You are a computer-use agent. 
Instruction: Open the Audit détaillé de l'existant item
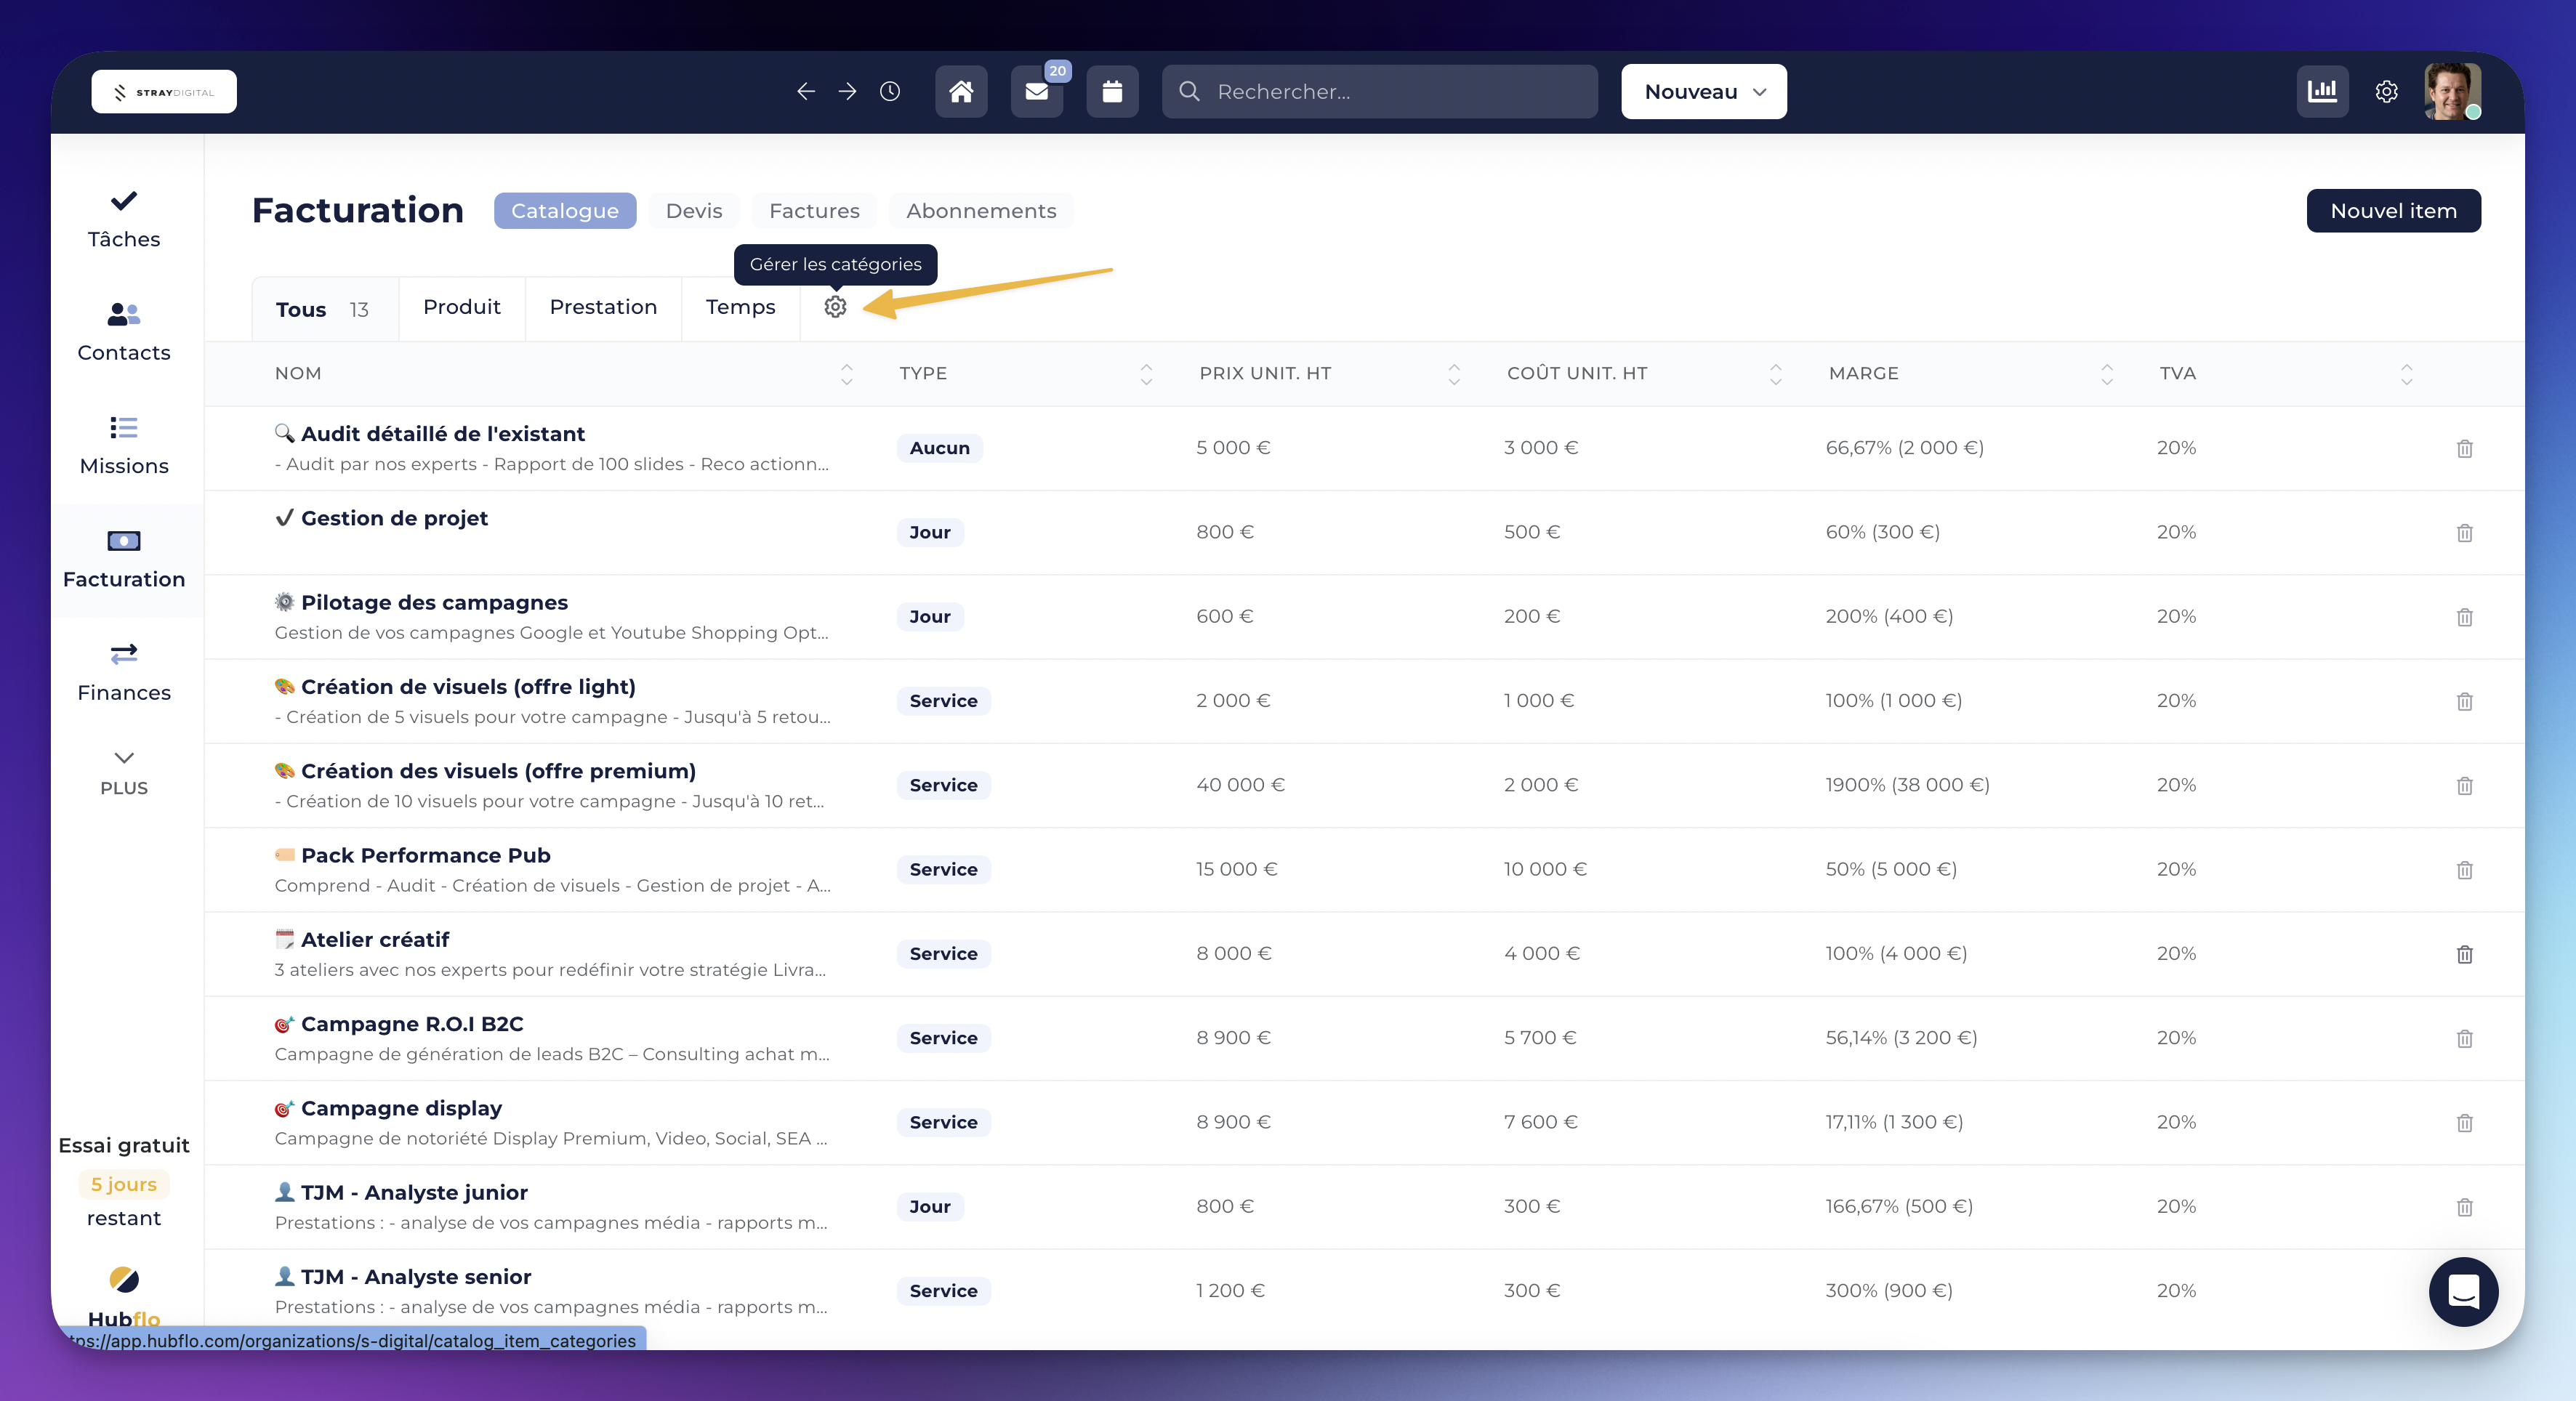pyautogui.click(x=442, y=434)
